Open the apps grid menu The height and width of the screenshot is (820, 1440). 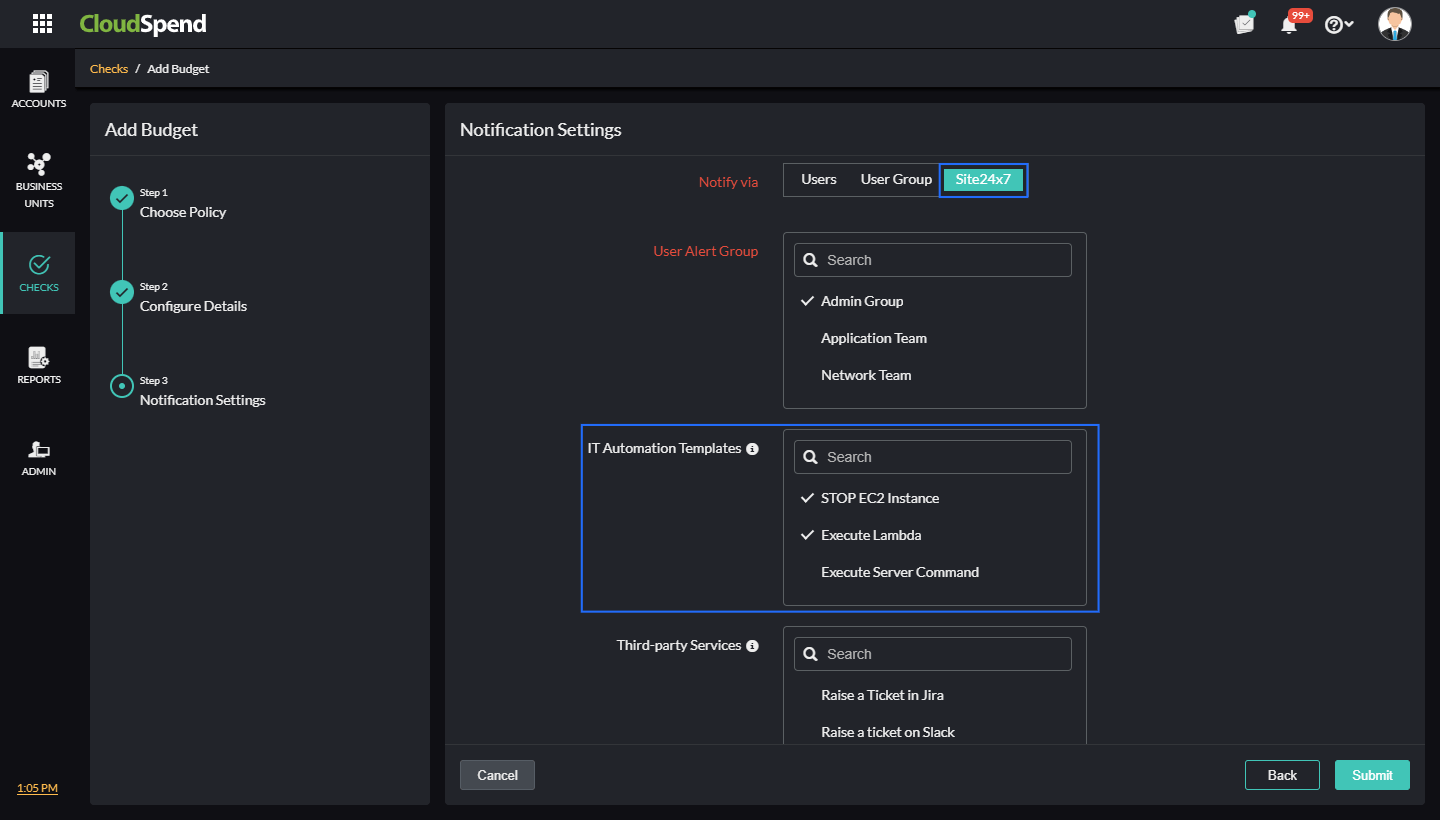[42, 23]
